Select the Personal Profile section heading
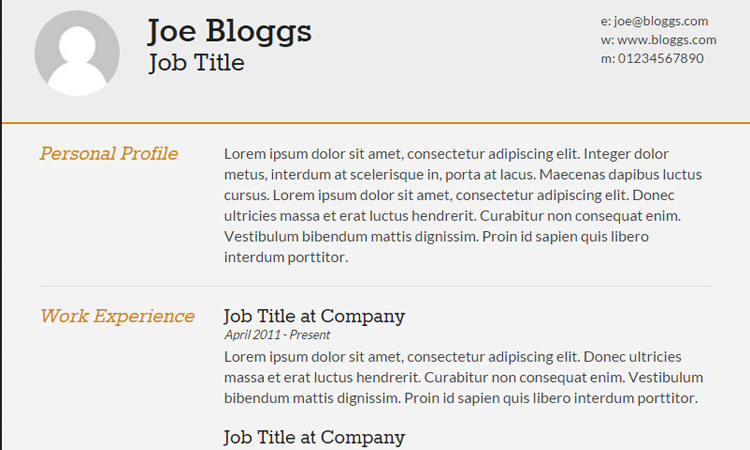Screen dimensions: 750x450 coord(109,154)
